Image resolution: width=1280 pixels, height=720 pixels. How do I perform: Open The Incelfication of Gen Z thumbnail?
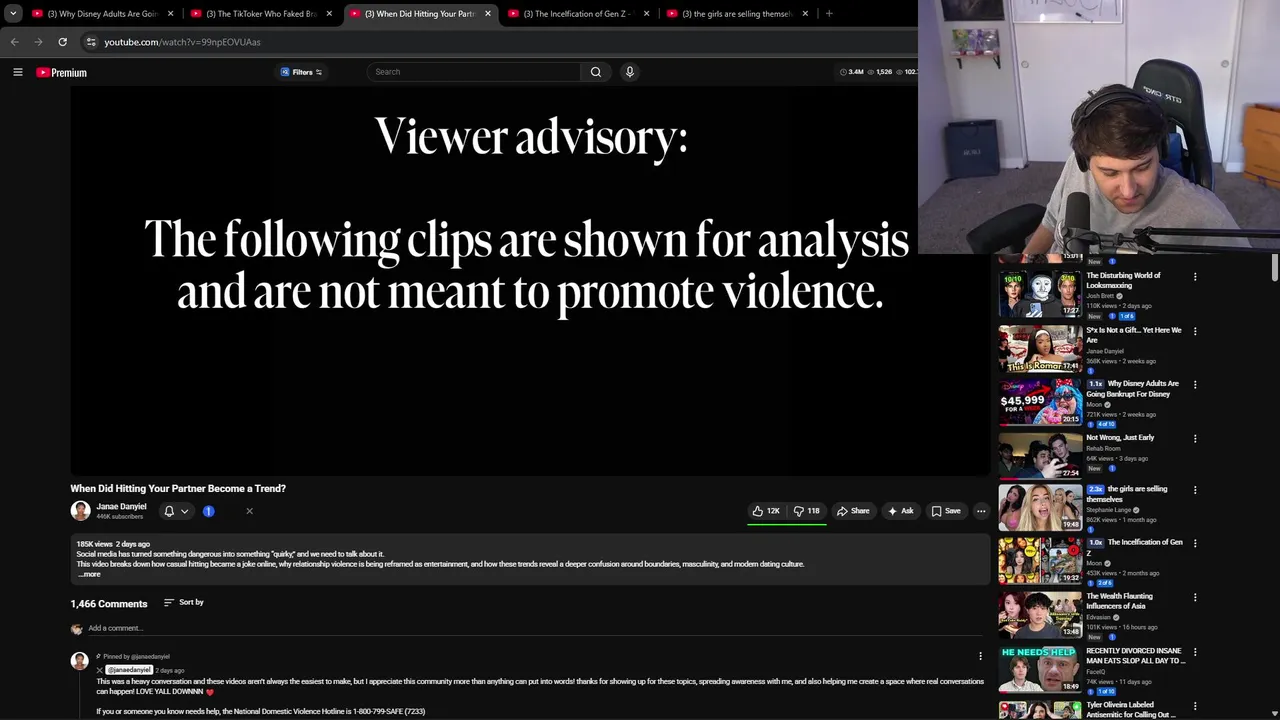pos(1040,561)
